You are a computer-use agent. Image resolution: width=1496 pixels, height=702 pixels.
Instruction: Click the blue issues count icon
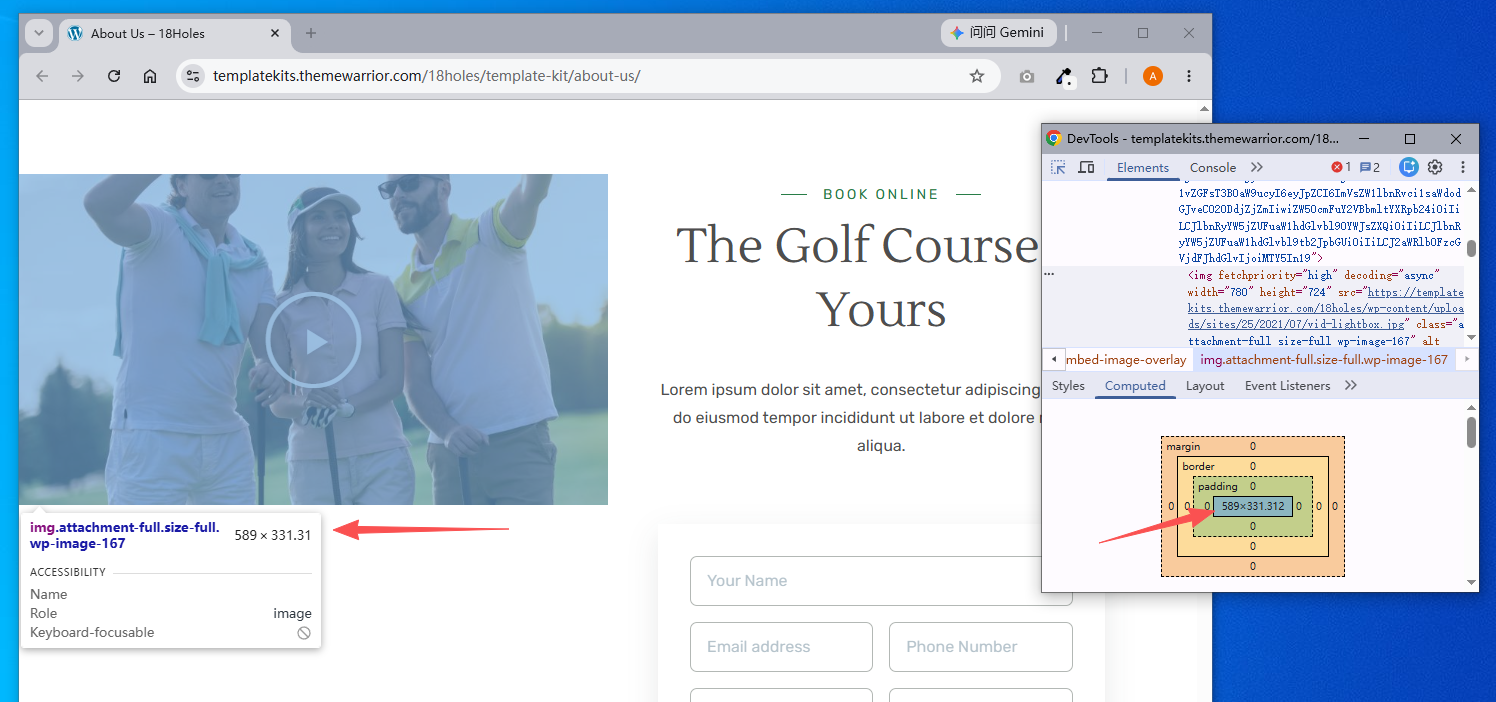click(1370, 167)
